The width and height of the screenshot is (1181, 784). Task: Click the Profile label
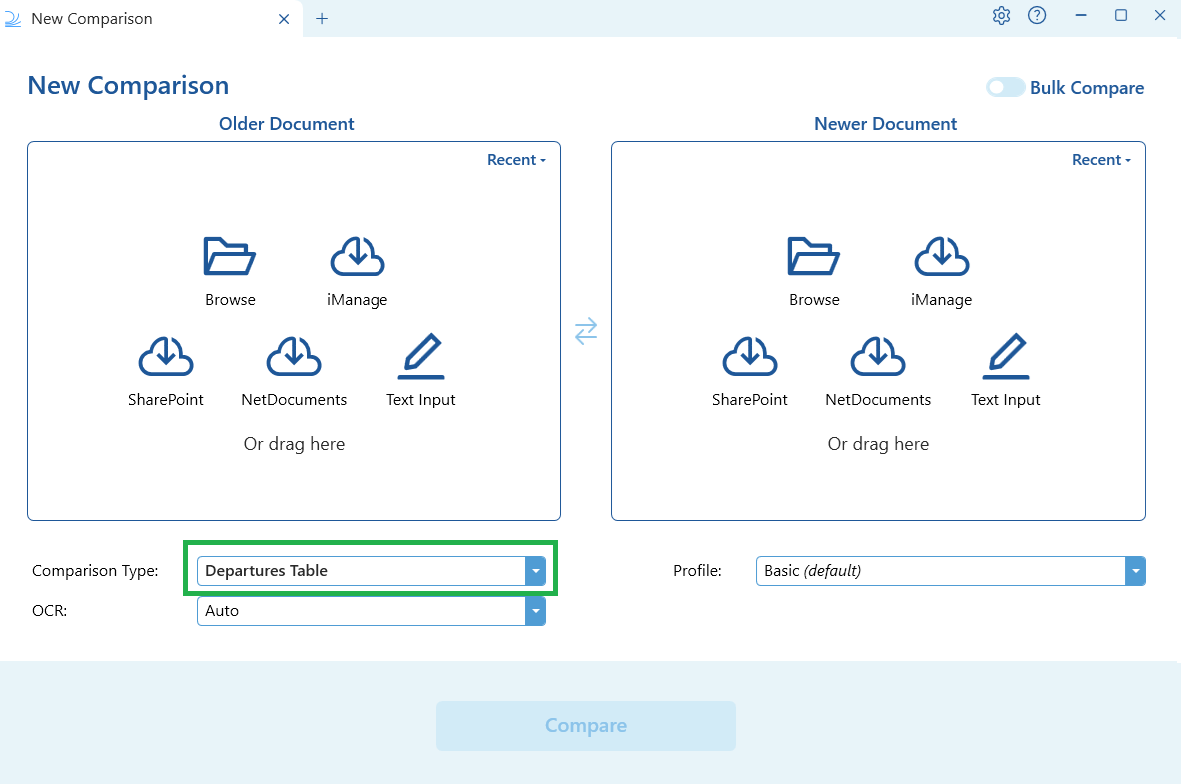click(x=697, y=571)
